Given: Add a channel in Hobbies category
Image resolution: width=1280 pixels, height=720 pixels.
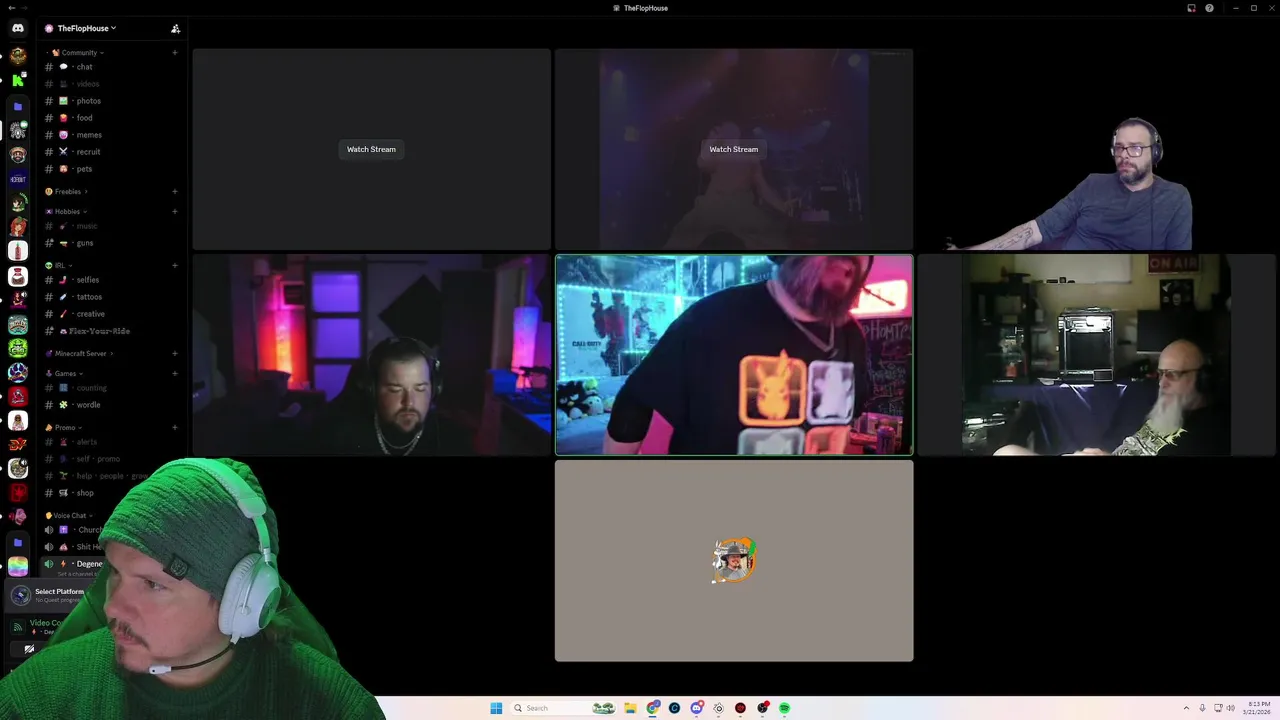Looking at the screenshot, I should click(174, 211).
